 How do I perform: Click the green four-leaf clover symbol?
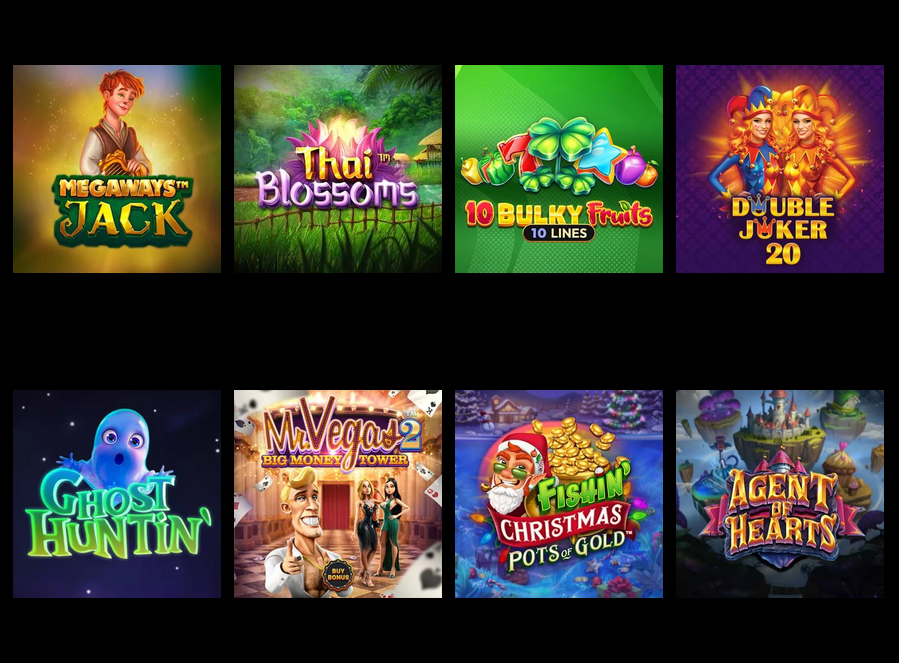tap(559, 152)
